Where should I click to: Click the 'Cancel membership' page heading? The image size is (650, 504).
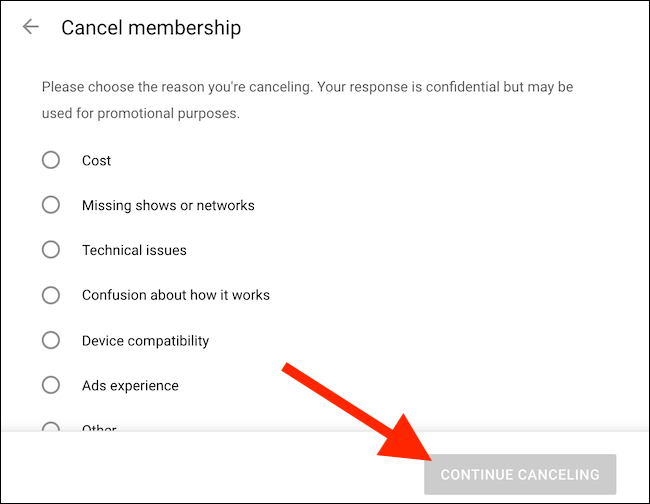click(151, 27)
